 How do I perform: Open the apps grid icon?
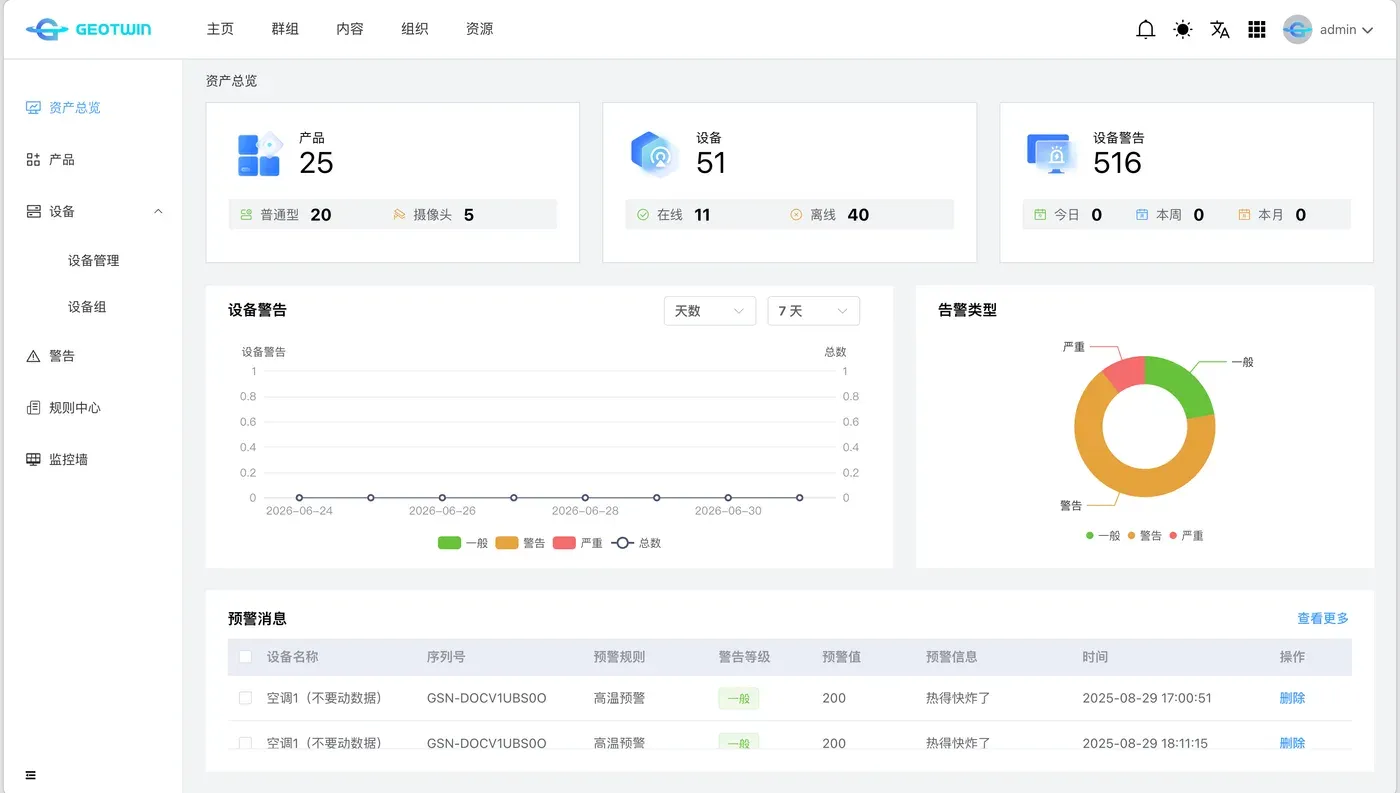point(1257,30)
